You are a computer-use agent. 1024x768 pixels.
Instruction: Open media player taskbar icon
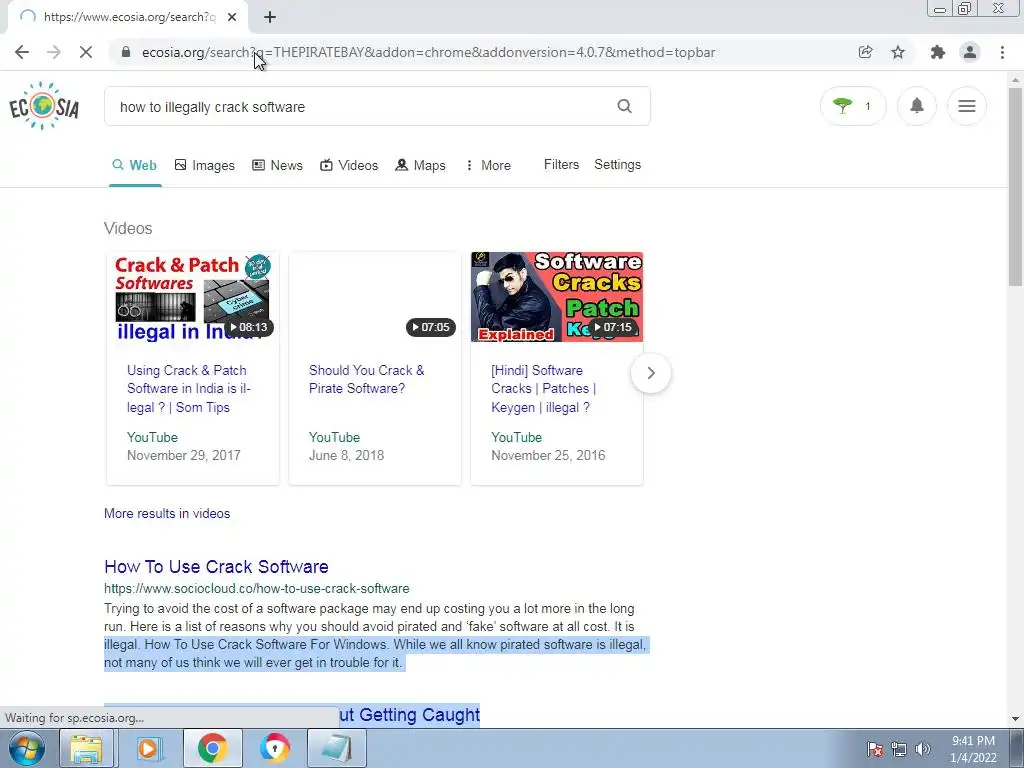[x=149, y=748]
